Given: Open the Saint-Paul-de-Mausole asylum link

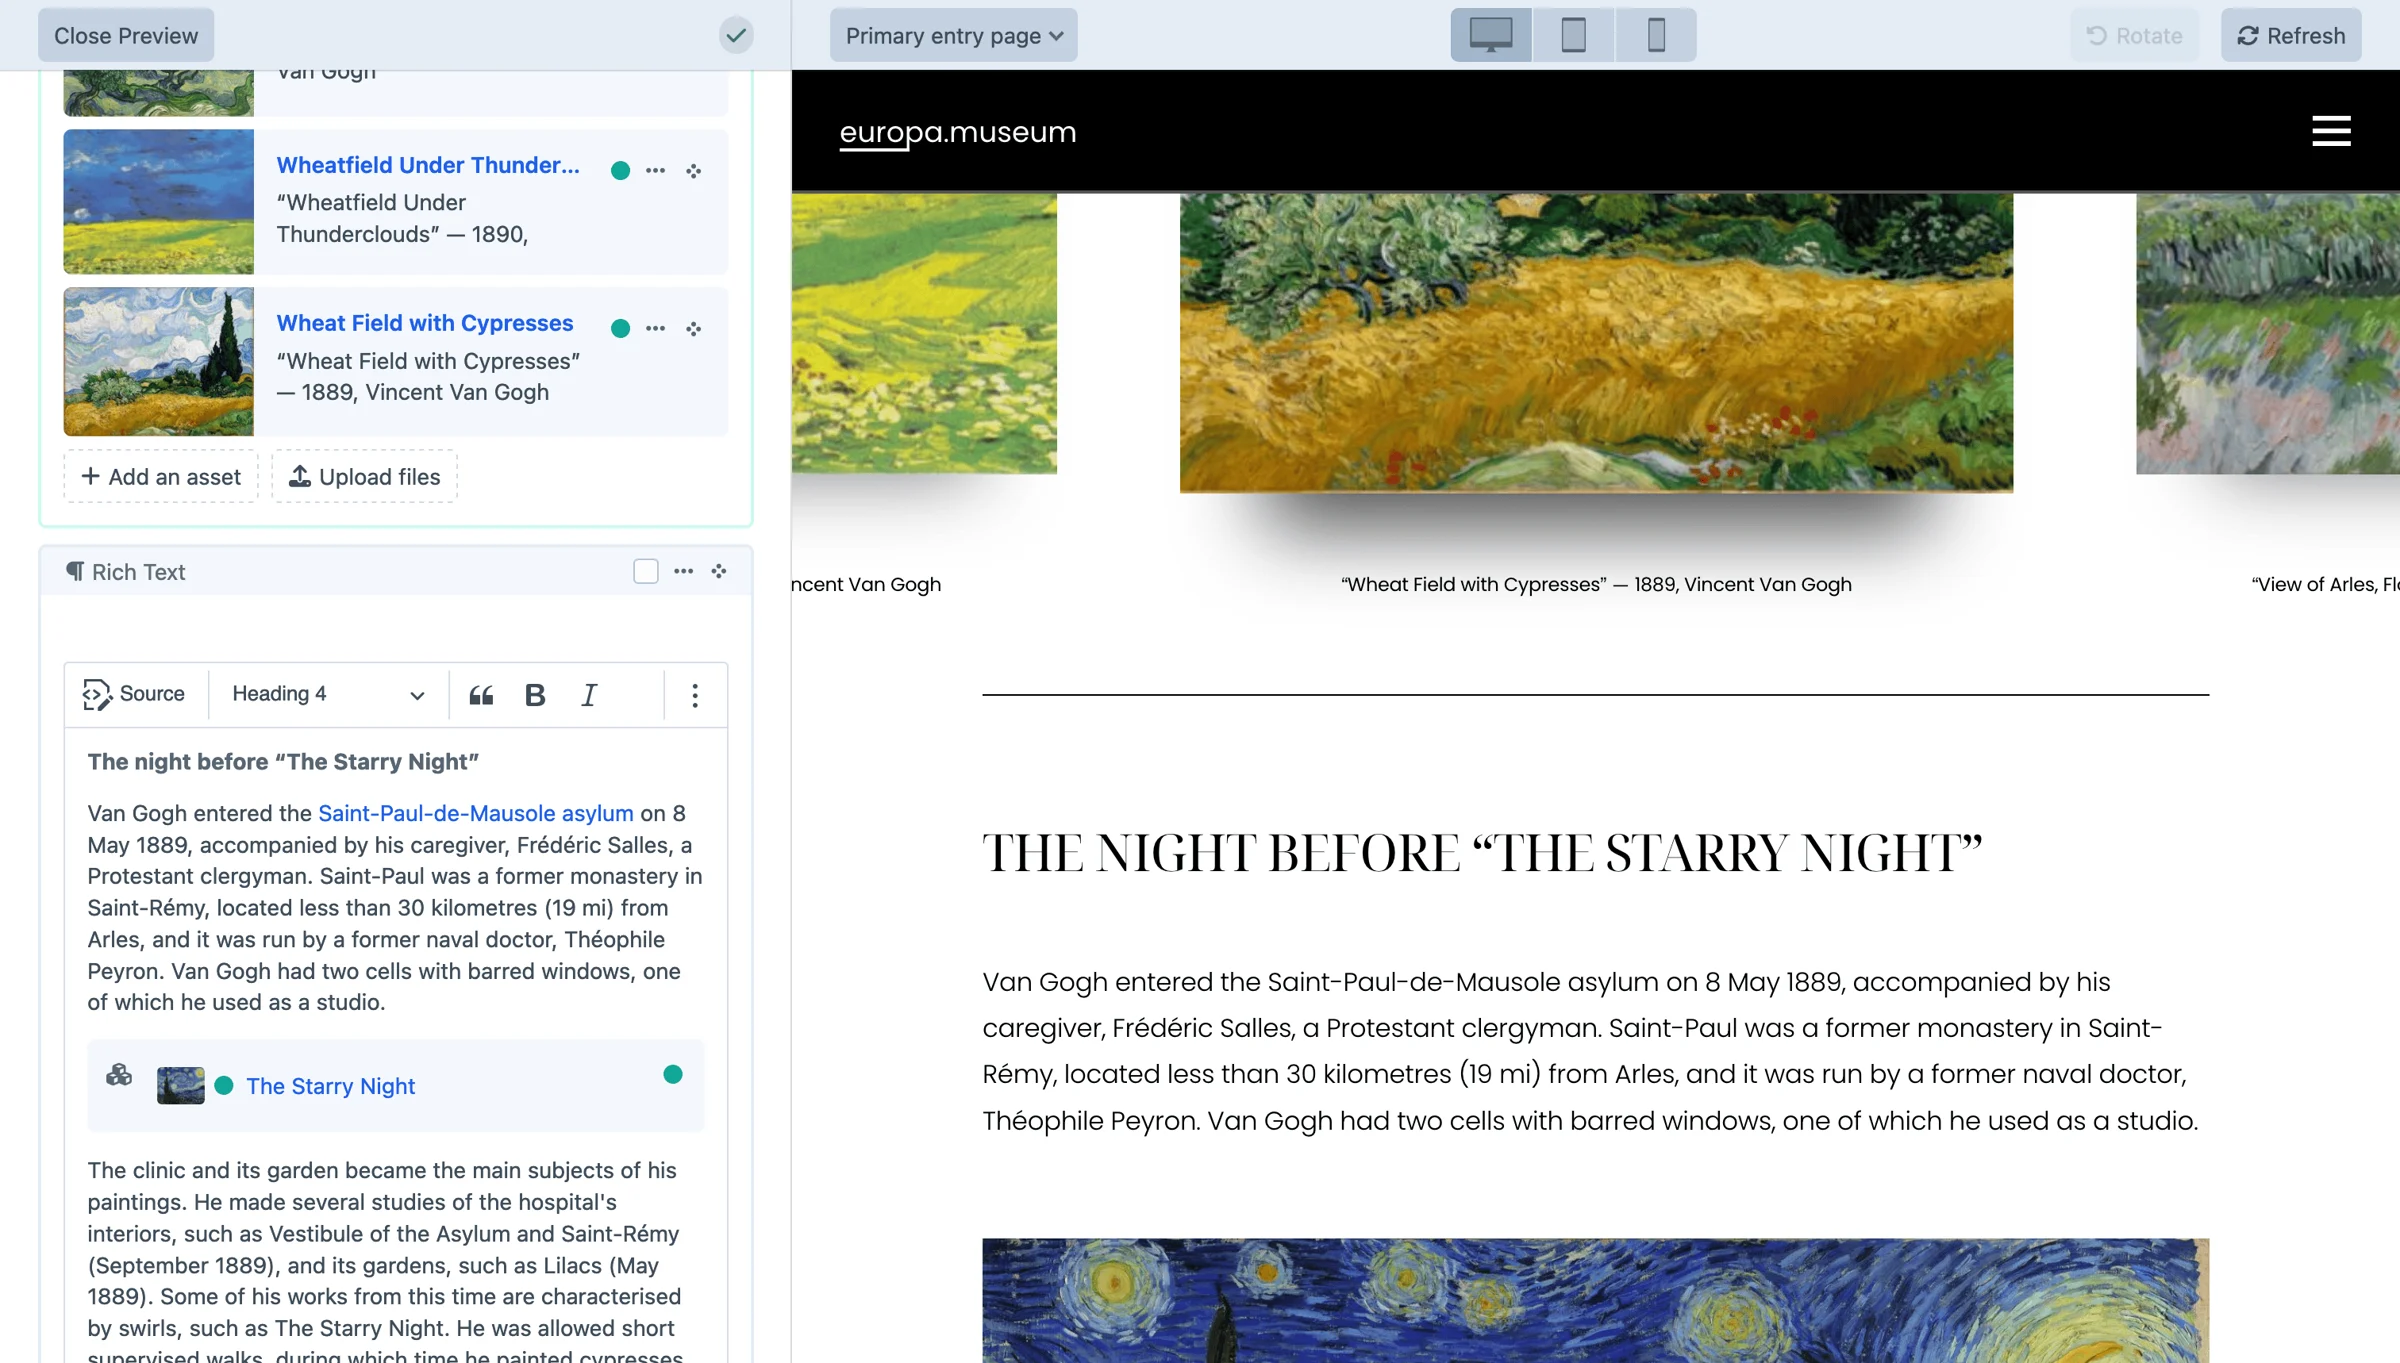Looking at the screenshot, I should coord(475,813).
